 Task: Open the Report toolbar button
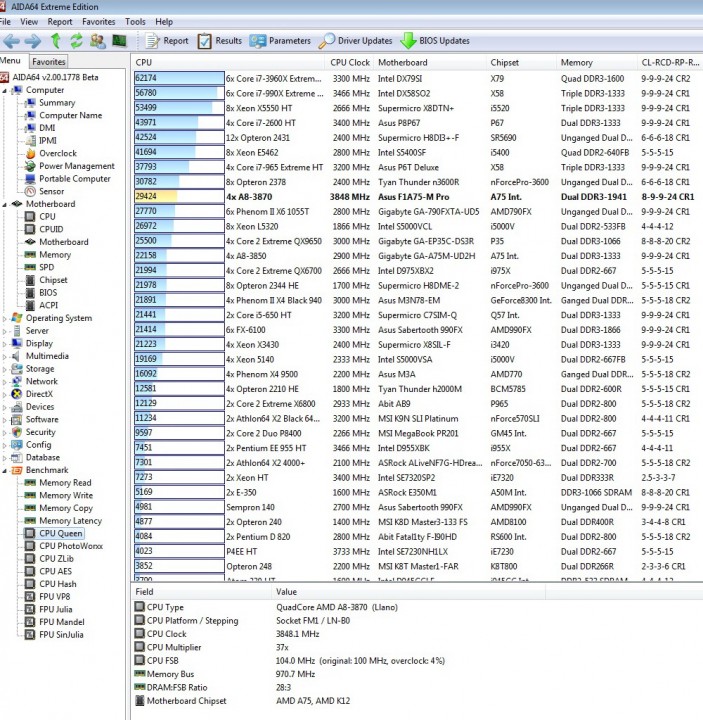coord(167,41)
